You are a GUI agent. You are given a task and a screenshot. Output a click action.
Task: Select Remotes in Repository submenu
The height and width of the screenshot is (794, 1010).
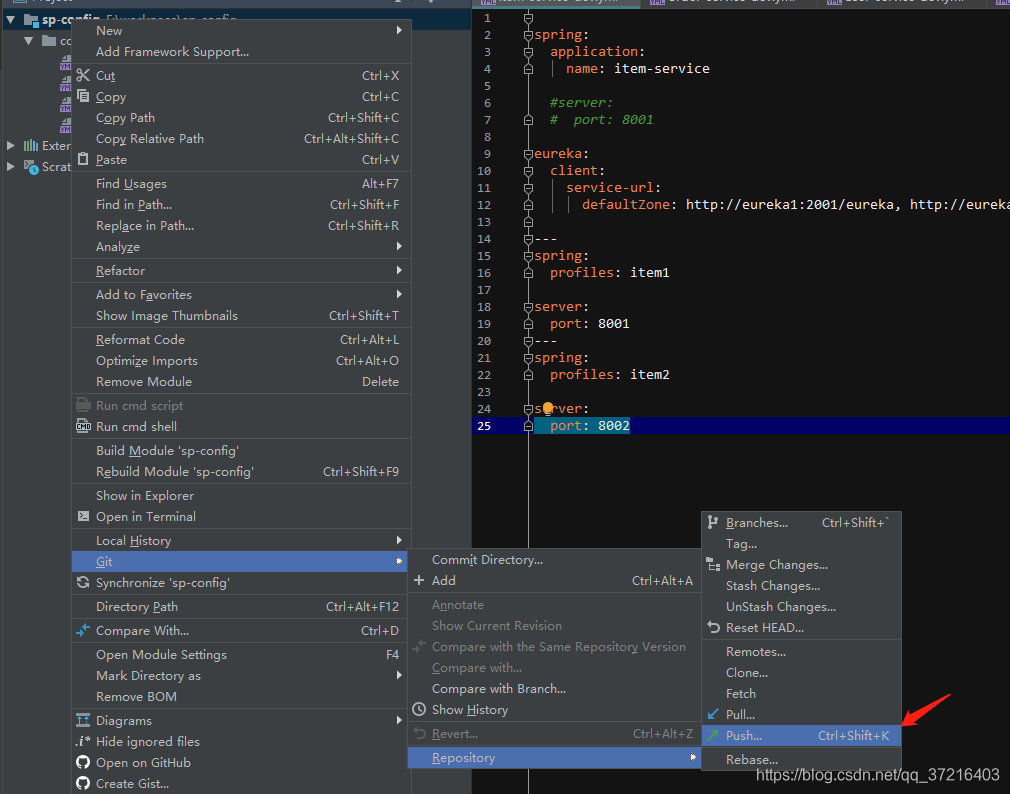(x=801, y=652)
